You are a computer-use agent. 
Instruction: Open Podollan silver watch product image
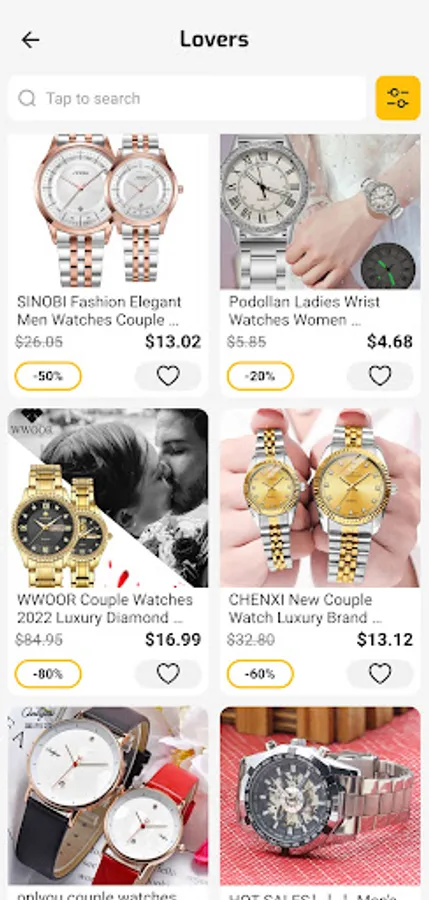[x=320, y=211]
